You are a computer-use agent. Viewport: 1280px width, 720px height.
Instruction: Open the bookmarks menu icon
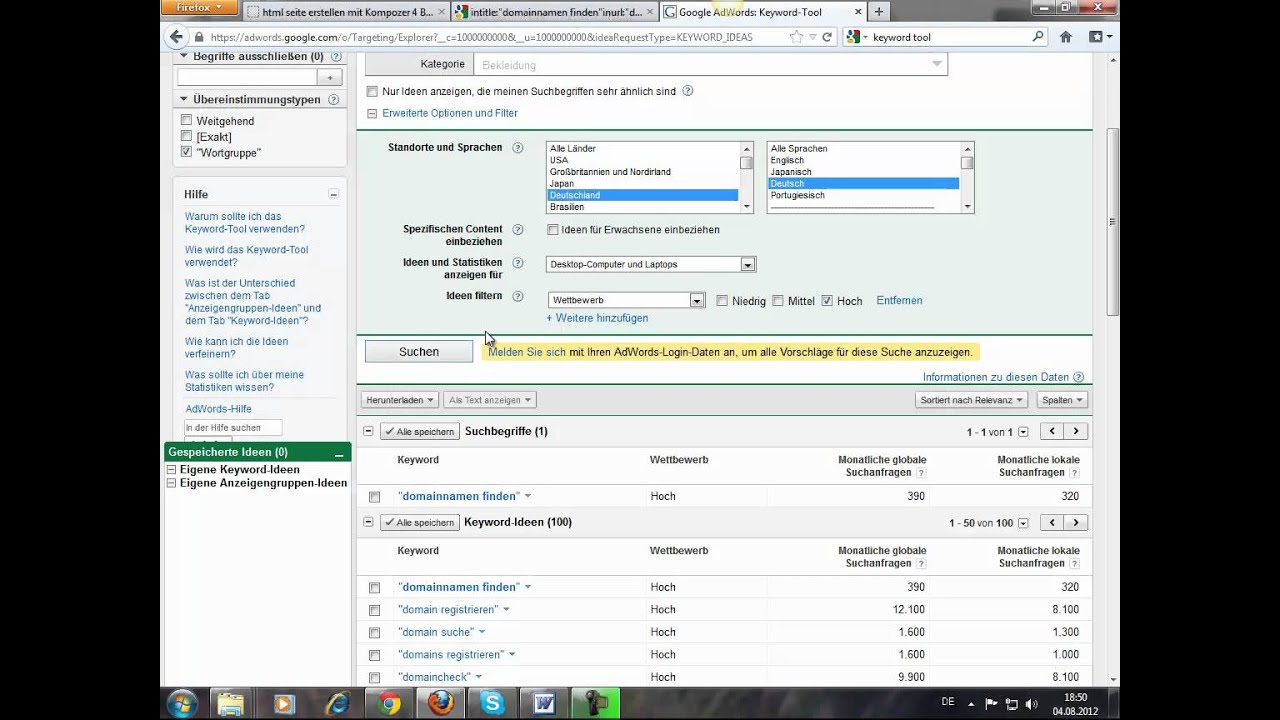(x=1099, y=37)
